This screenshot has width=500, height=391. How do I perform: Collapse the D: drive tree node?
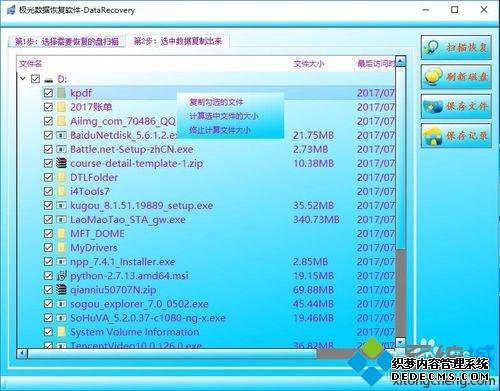(23, 79)
